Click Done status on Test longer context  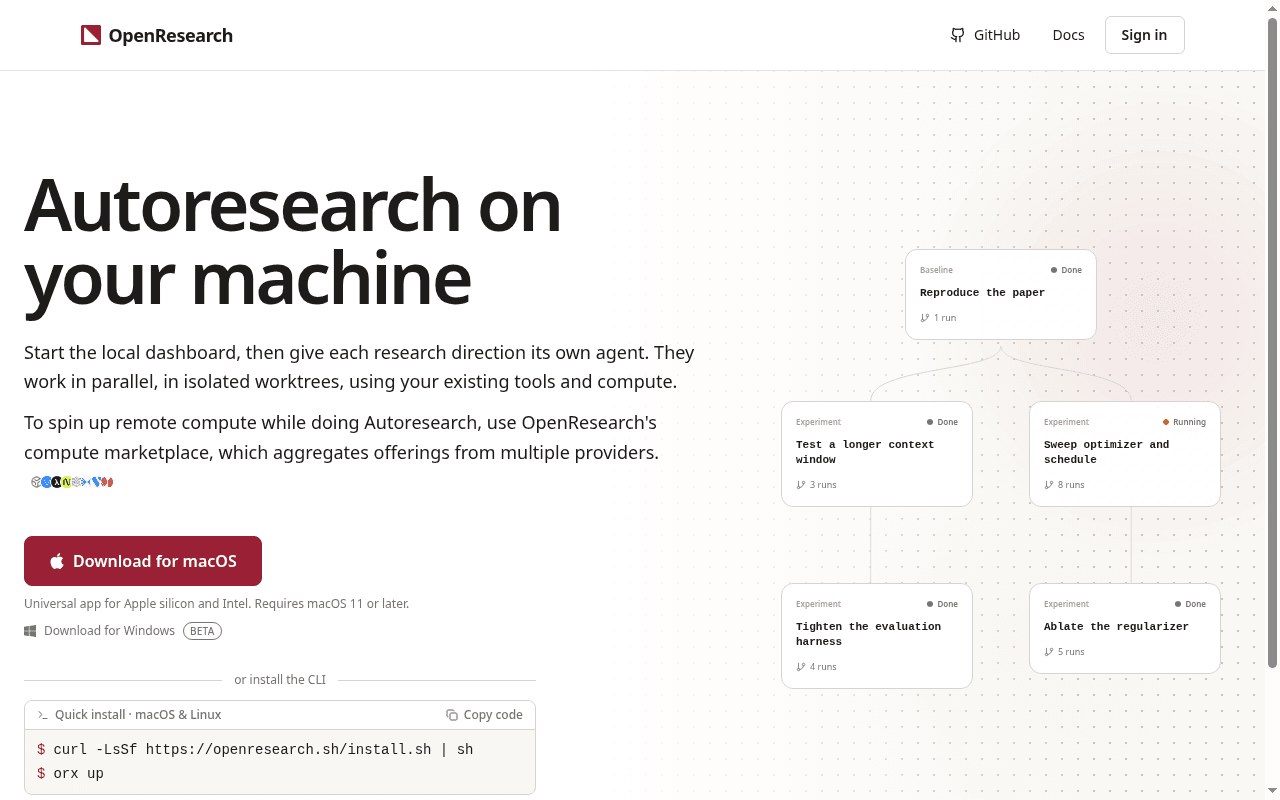pos(942,422)
